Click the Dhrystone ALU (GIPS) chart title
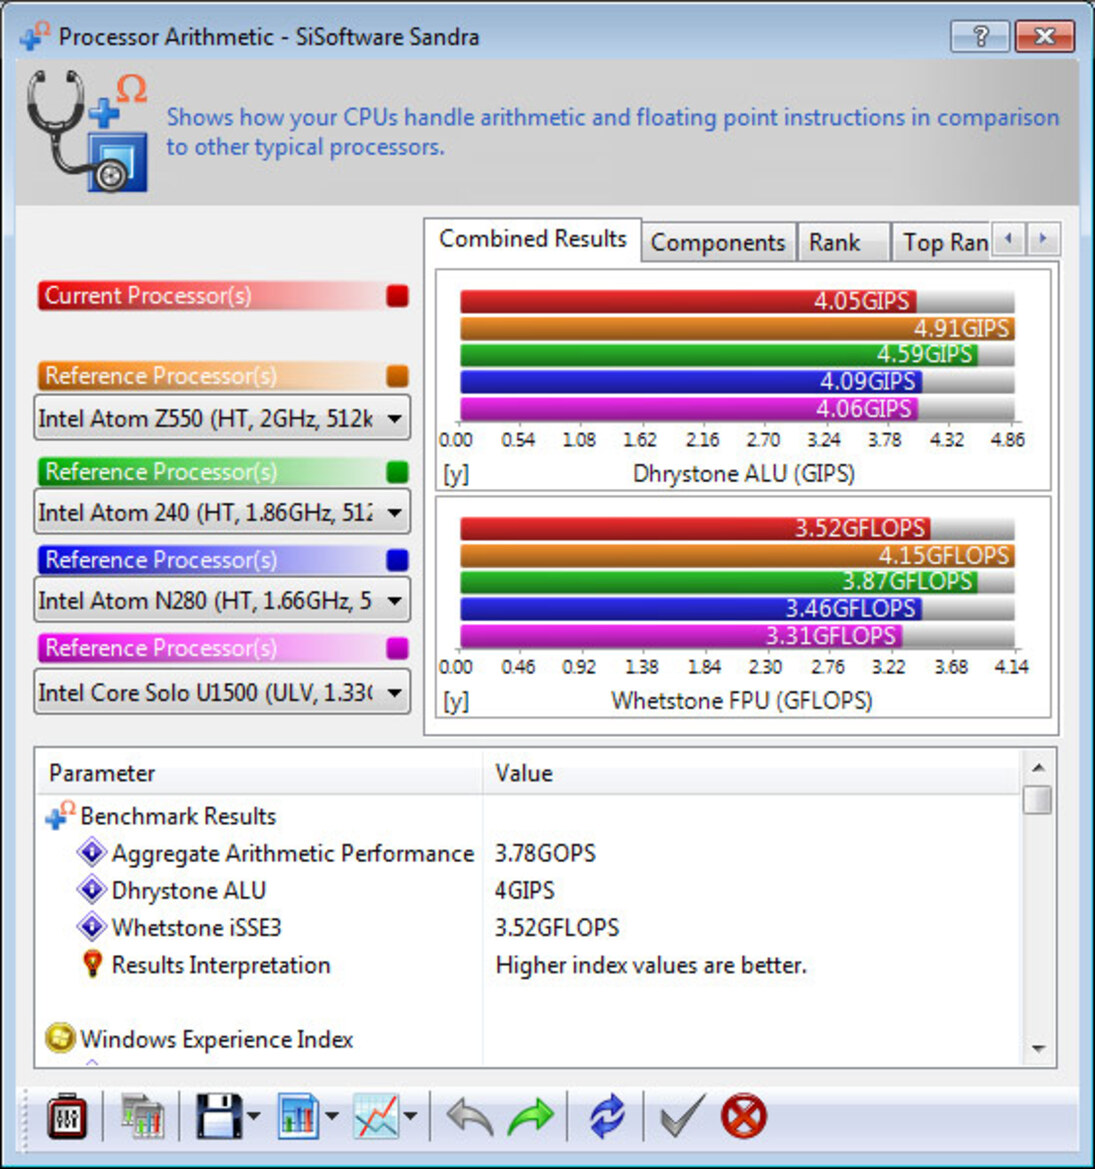The image size is (1095, 1169). (x=743, y=474)
